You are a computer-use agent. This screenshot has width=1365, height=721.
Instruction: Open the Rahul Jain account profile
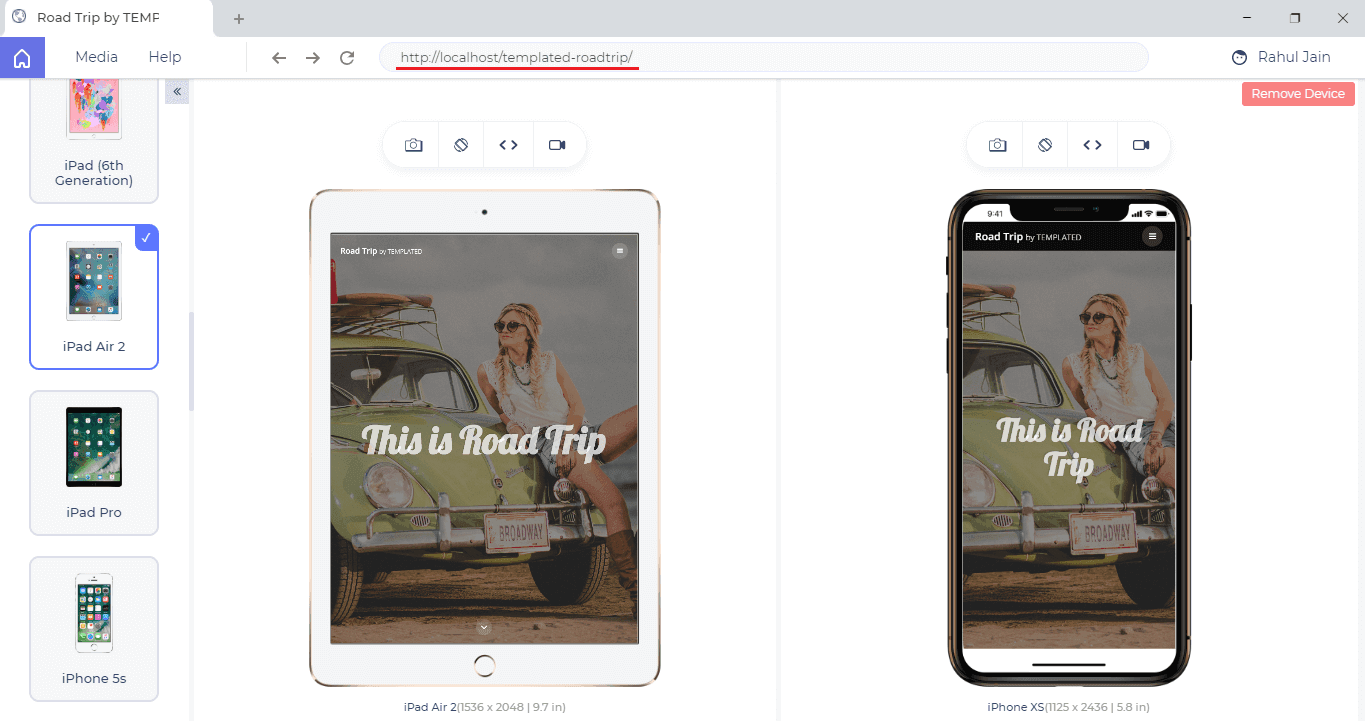click(1280, 56)
